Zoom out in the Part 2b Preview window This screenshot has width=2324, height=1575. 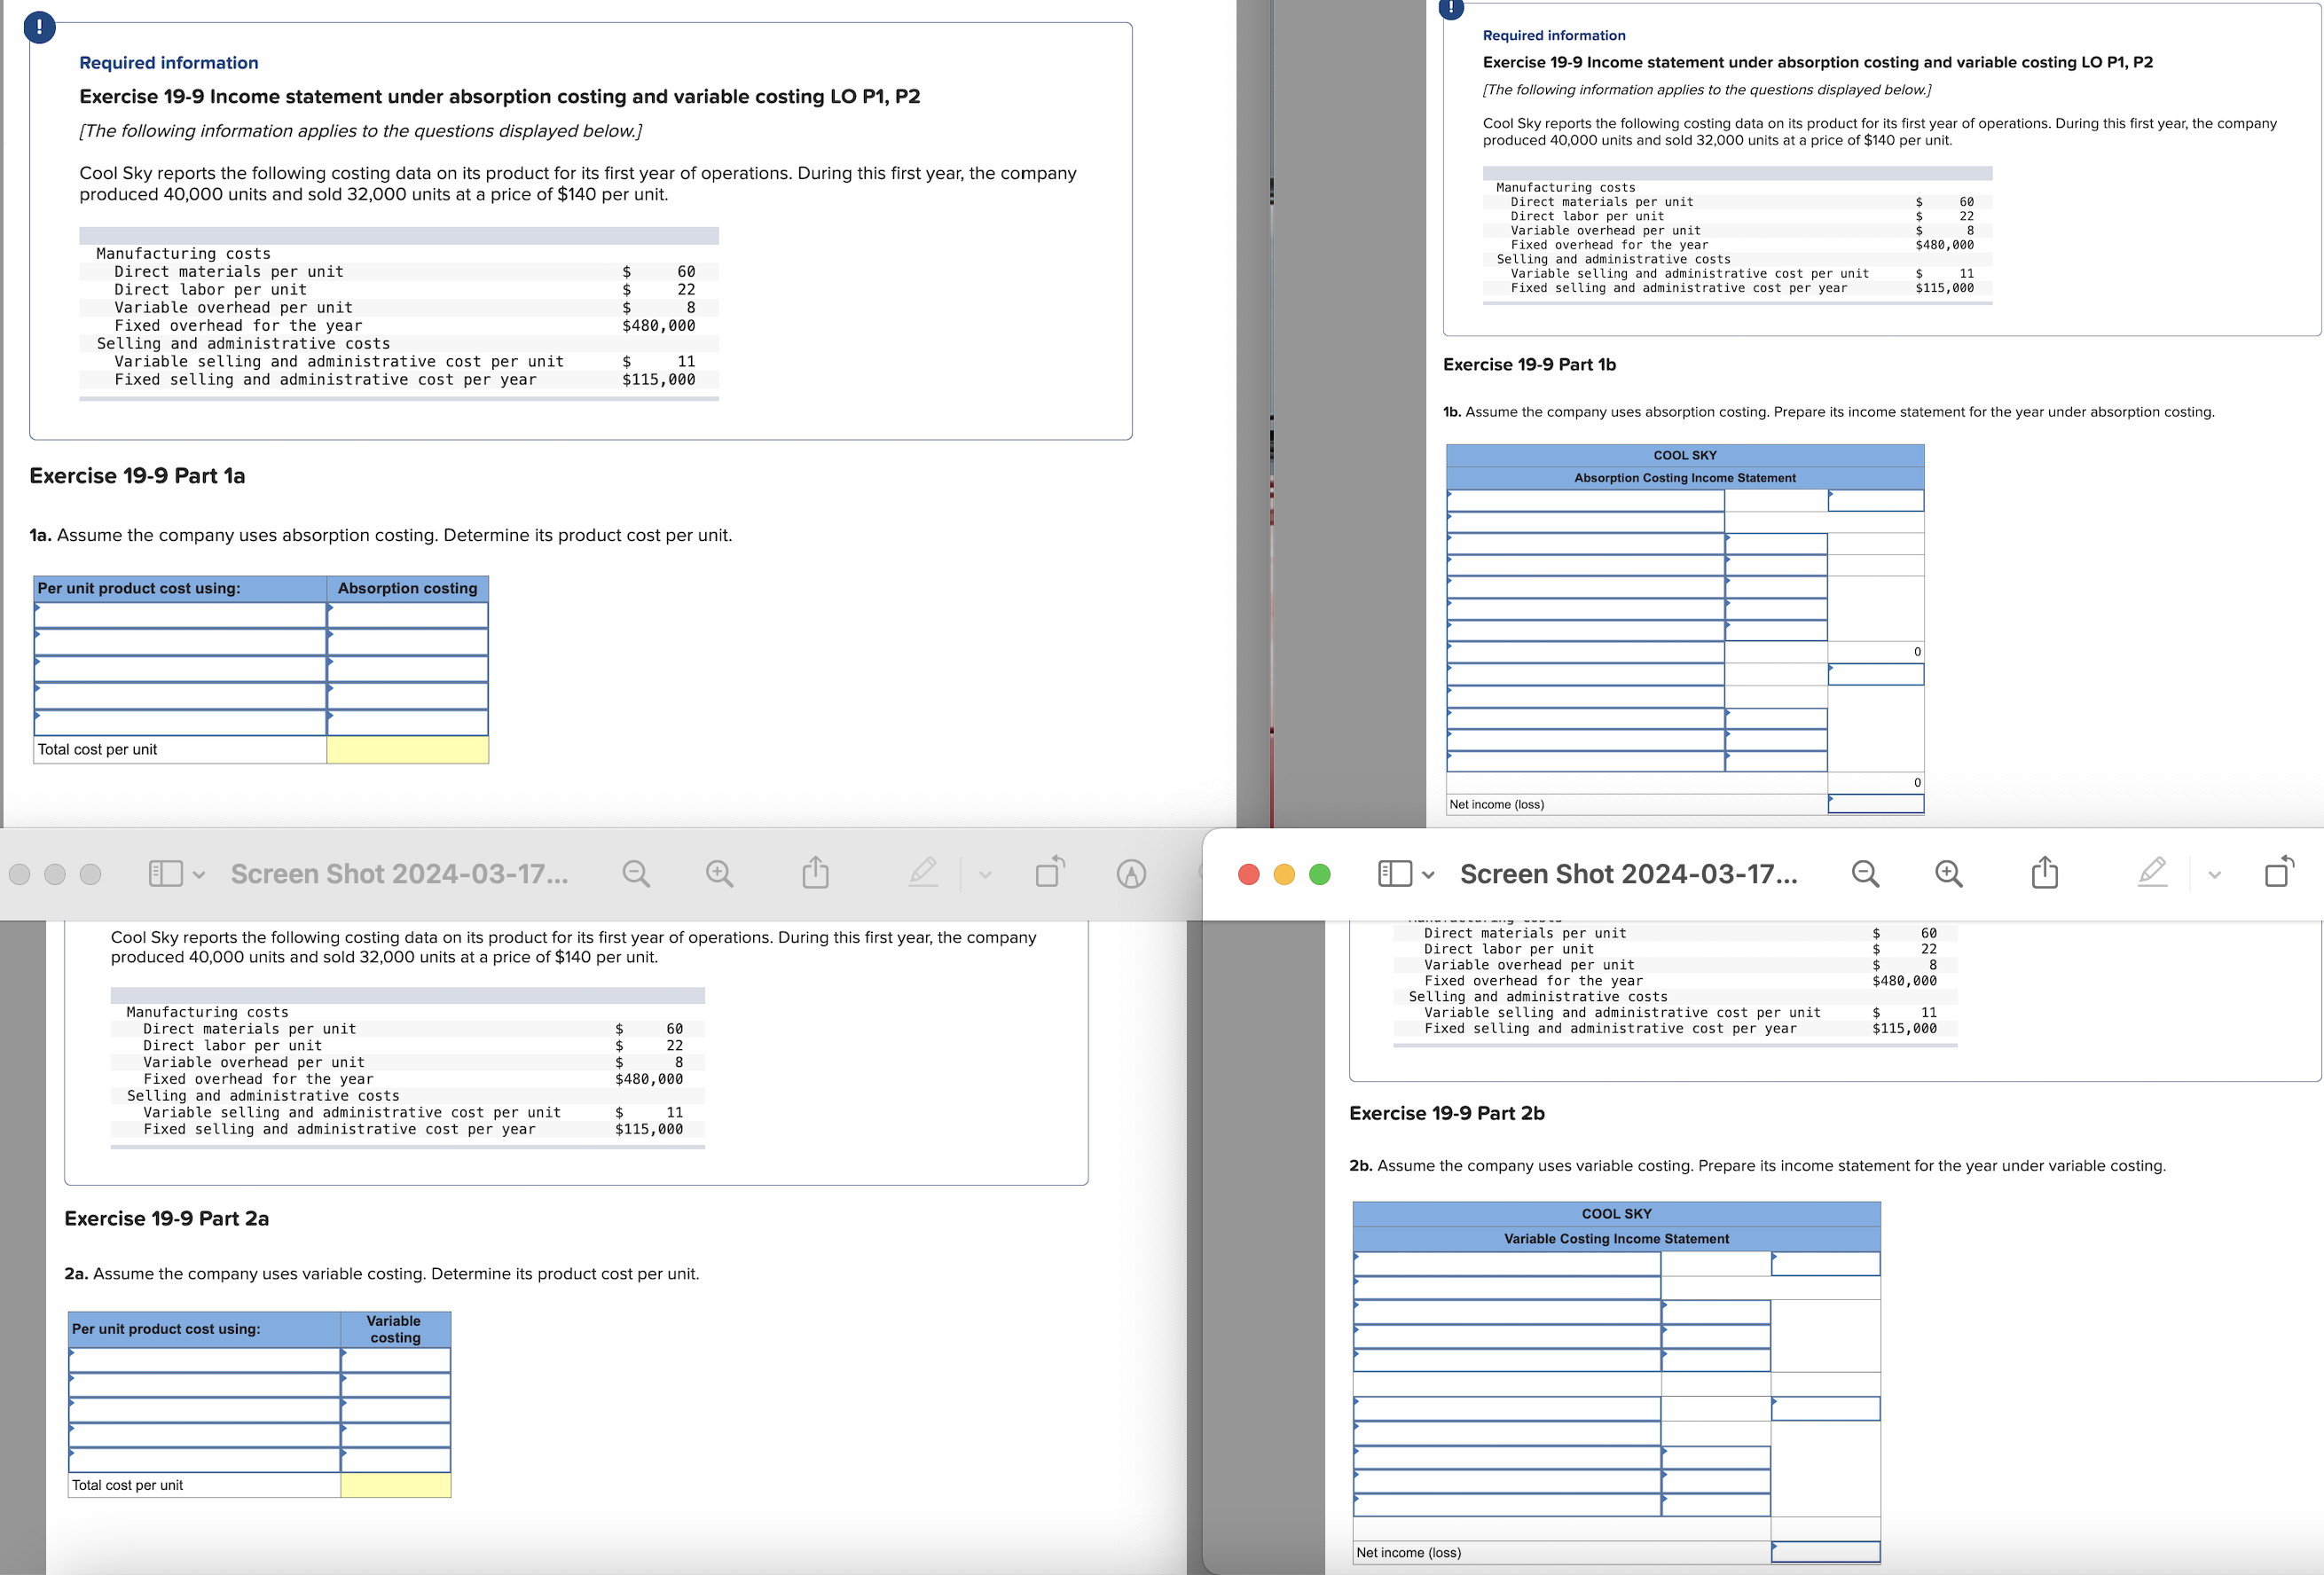point(1865,874)
